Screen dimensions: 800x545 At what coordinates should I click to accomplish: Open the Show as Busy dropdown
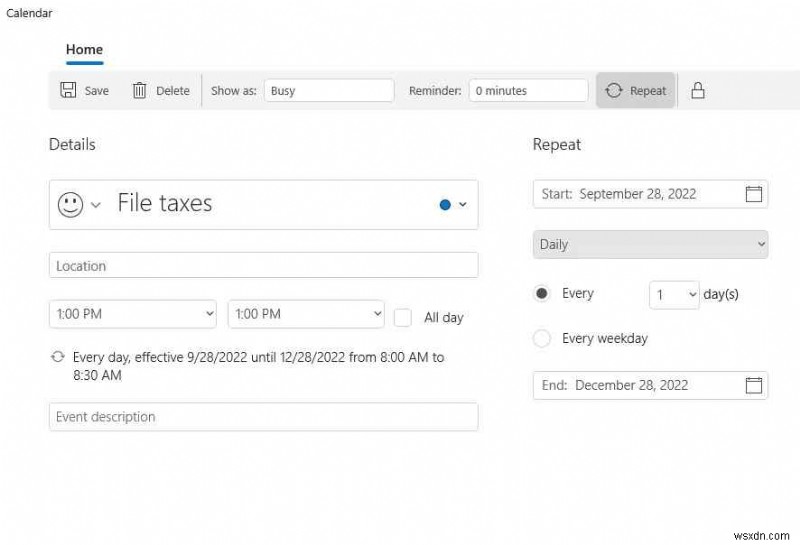pos(329,90)
